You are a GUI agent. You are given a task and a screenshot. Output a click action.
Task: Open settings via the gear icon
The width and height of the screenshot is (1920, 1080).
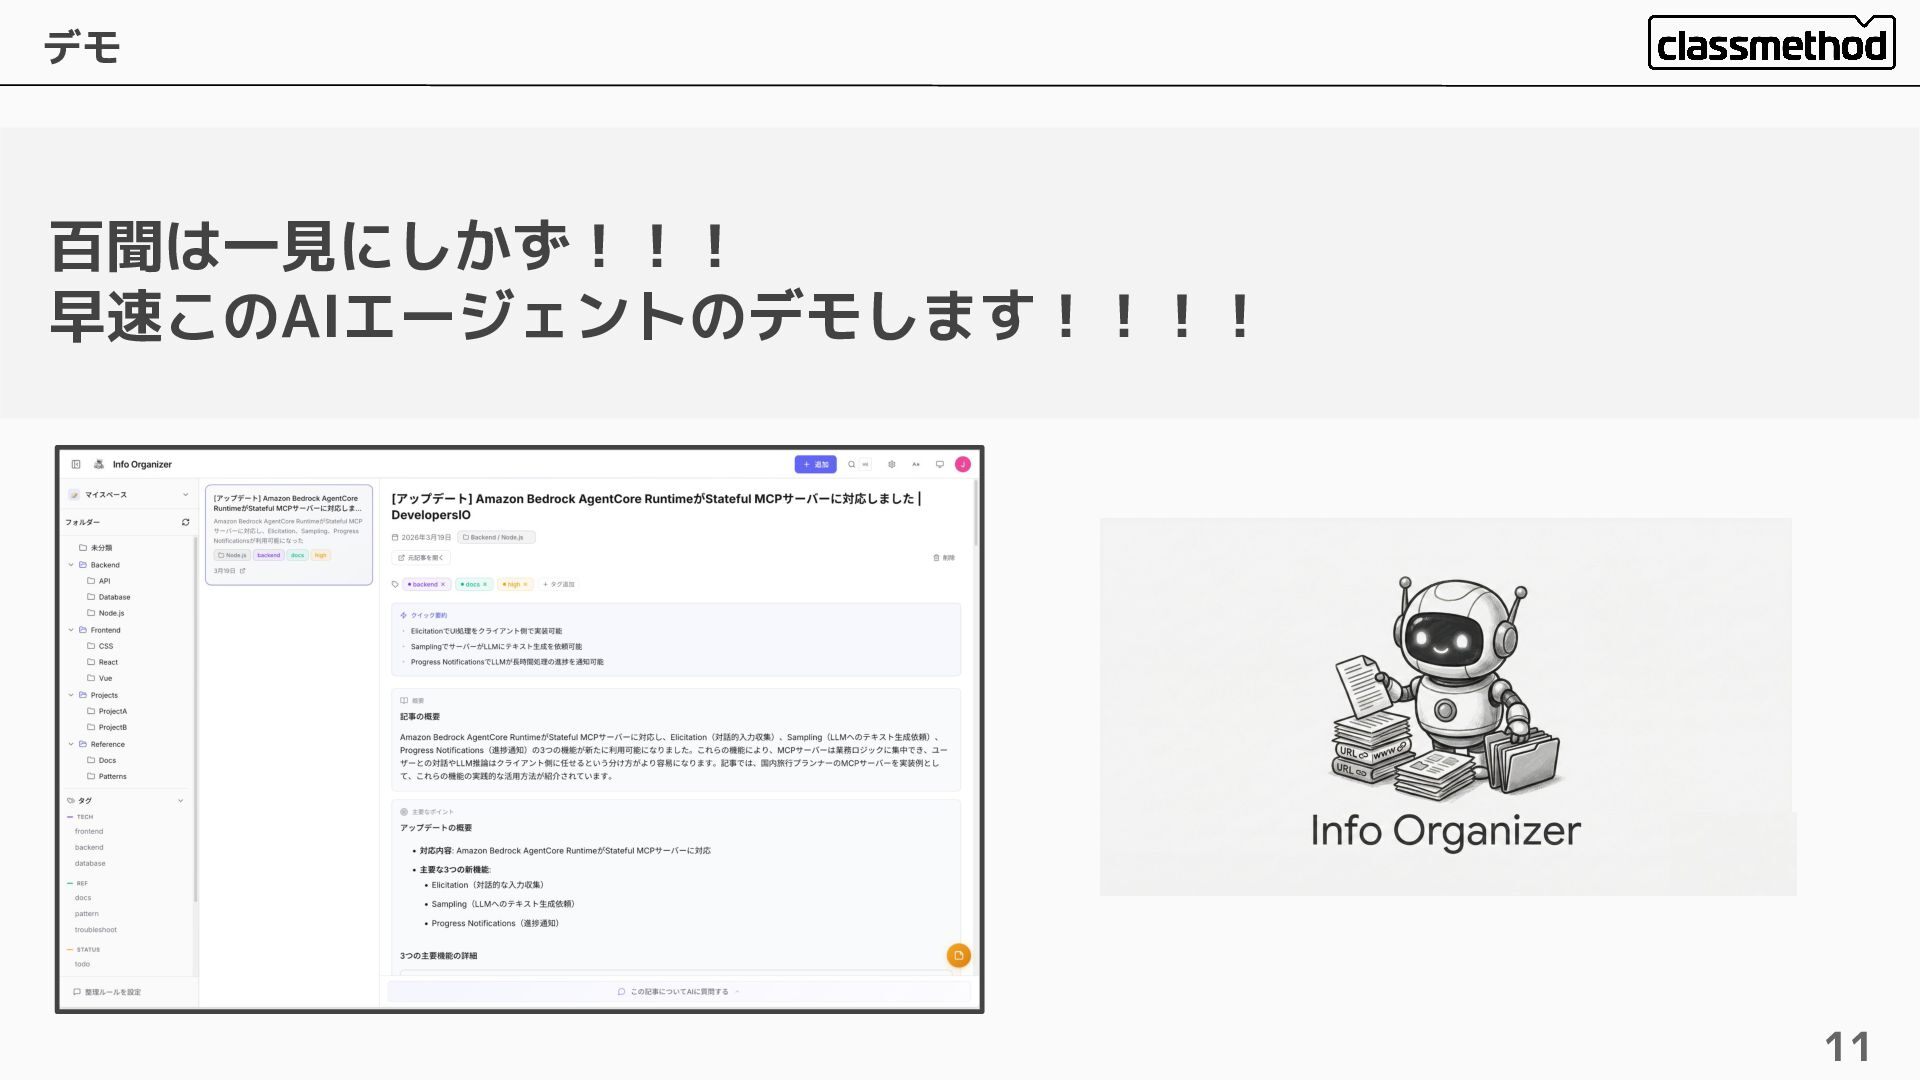point(891,464)
